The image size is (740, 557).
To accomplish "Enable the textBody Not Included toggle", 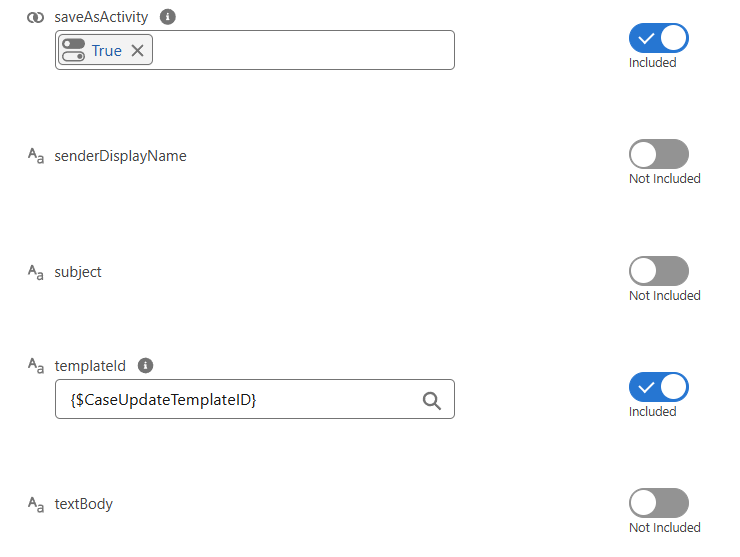I will tap(658, 503).
